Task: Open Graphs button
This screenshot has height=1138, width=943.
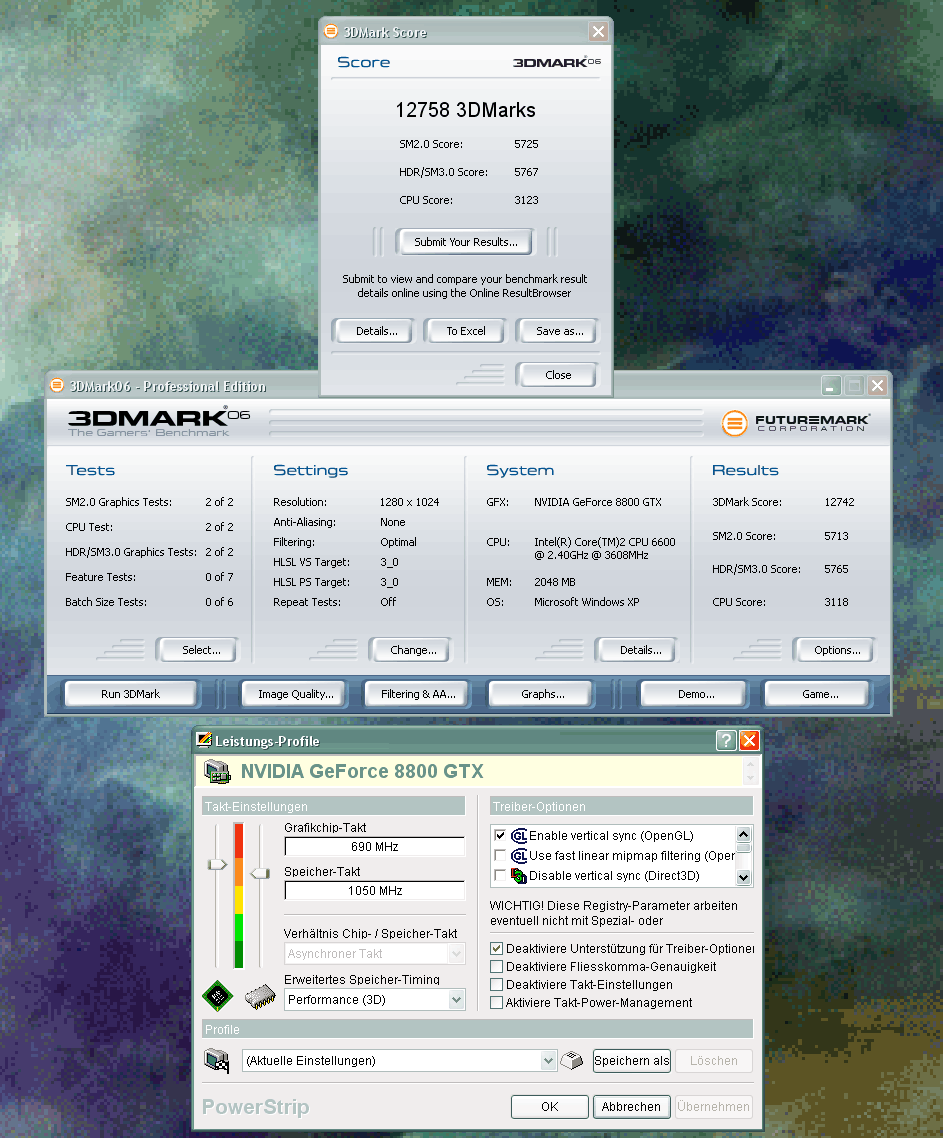Action: pyautogui.click(x=542, y=694)
